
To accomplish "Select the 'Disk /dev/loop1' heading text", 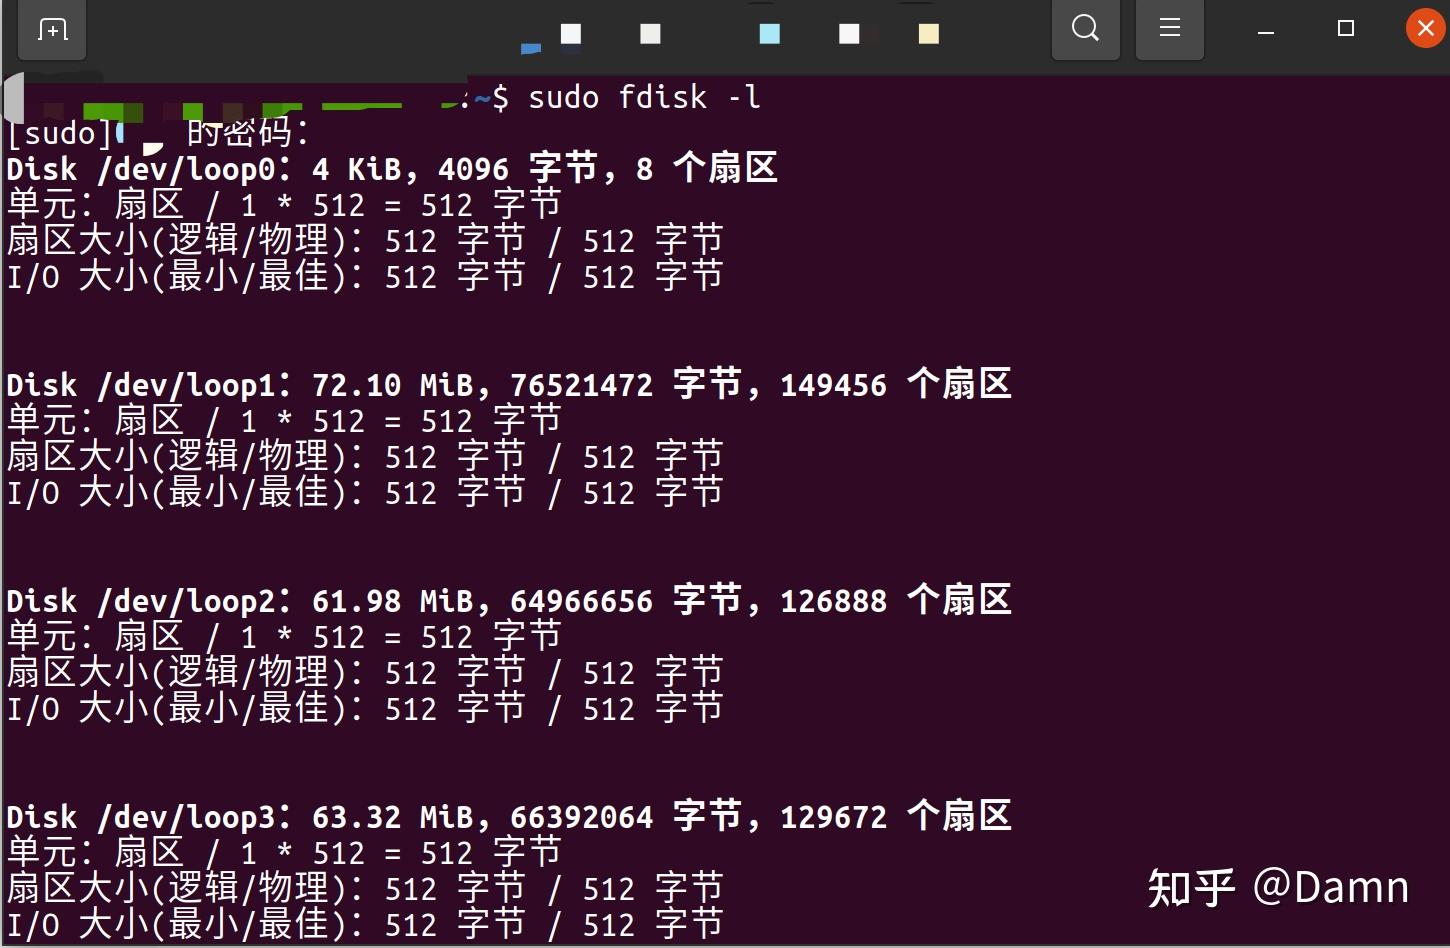I will tap(149, 384).
